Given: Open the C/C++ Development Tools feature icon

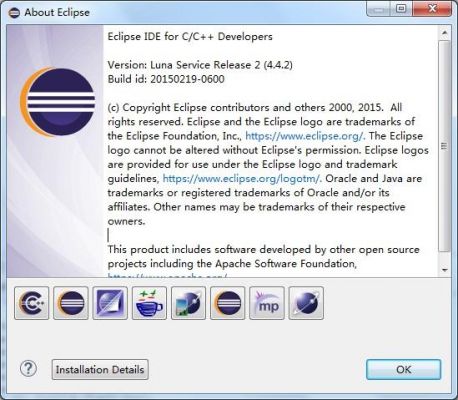Looking at the screenshot, I should click(x=32, y=303).
